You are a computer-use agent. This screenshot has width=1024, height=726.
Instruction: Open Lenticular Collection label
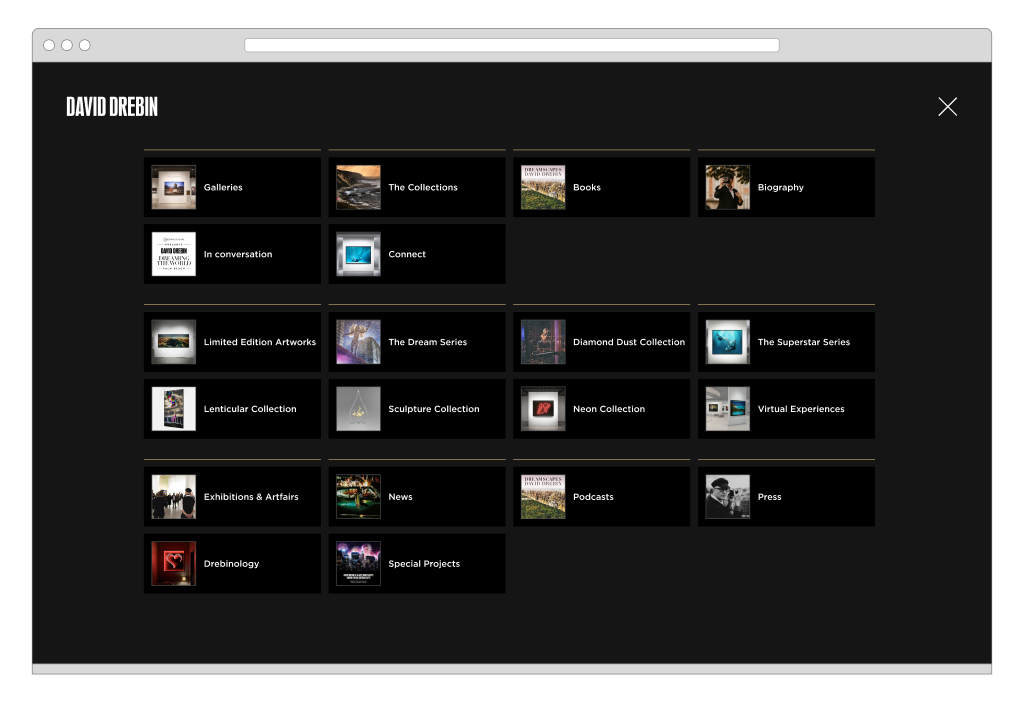pyautogui.click(x=250, y=409)
